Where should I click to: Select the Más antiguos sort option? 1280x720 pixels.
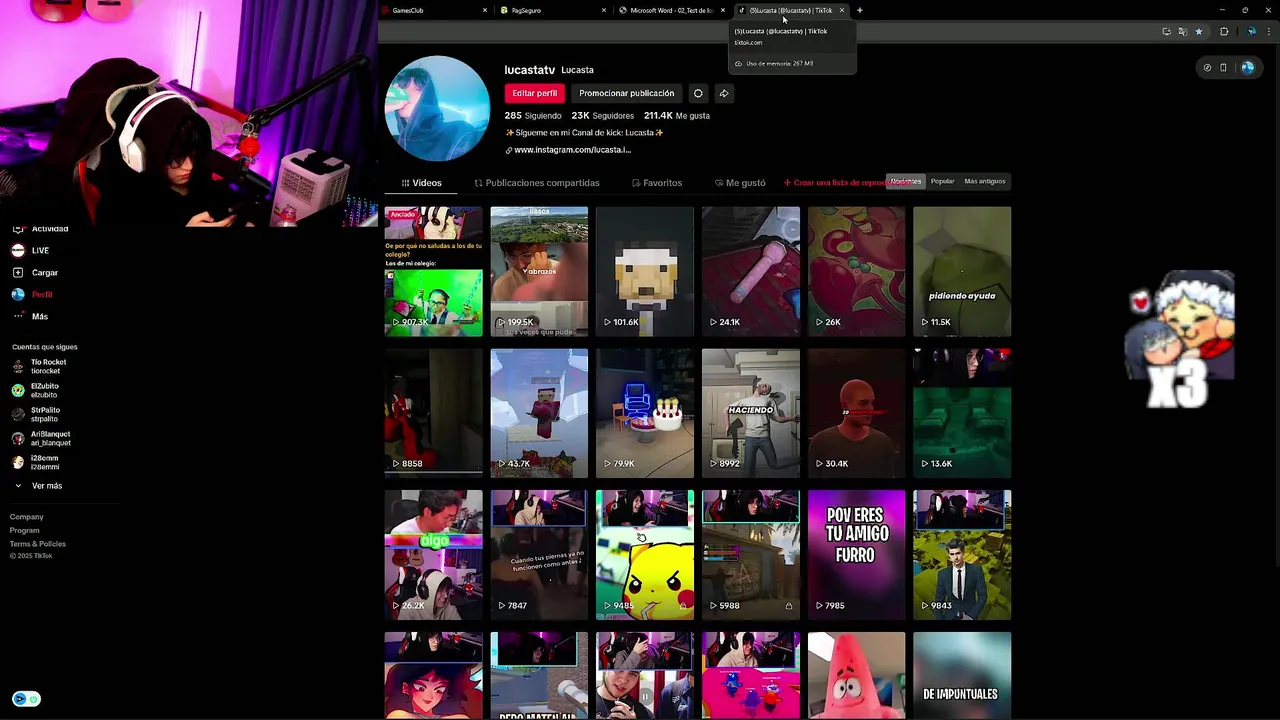[985, 181]
